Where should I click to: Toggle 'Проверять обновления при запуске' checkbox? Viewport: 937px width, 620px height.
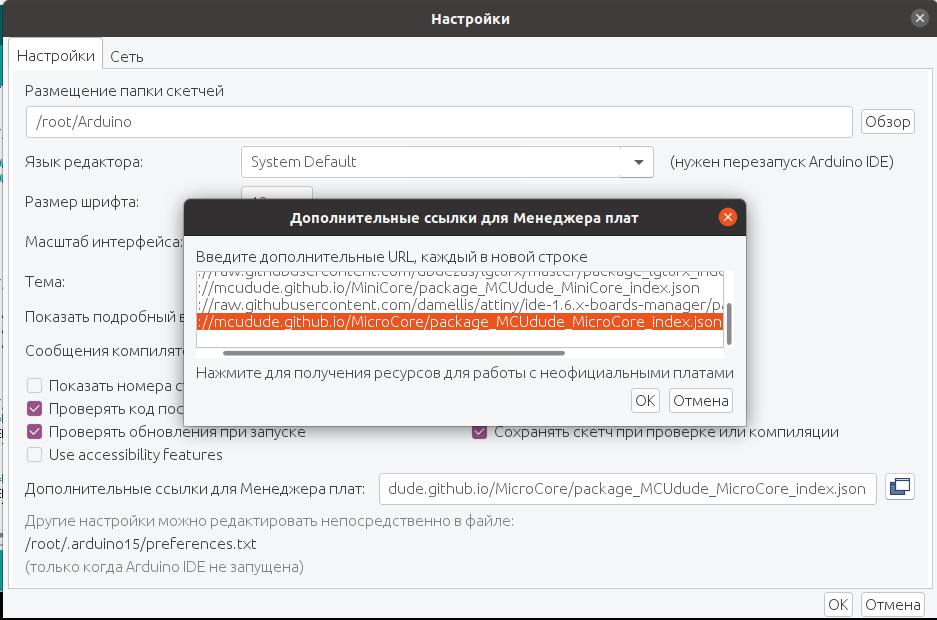point(35,431)
